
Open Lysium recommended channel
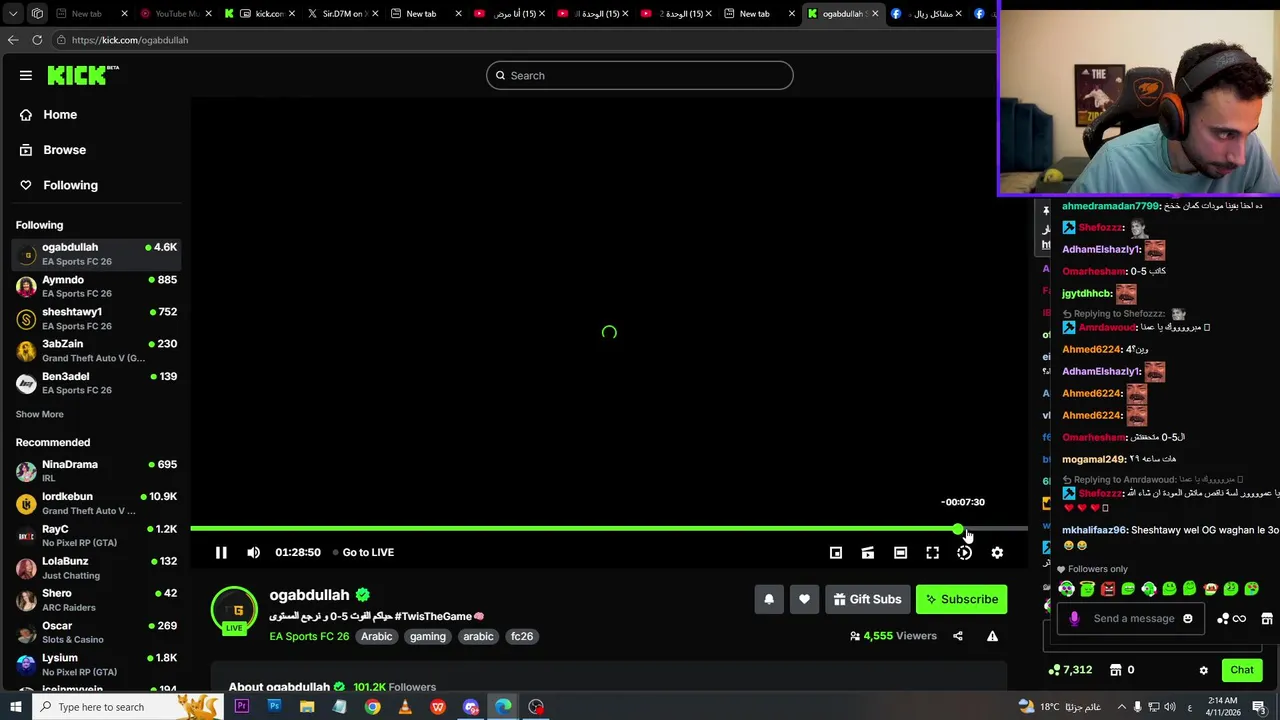coord(96,665)
